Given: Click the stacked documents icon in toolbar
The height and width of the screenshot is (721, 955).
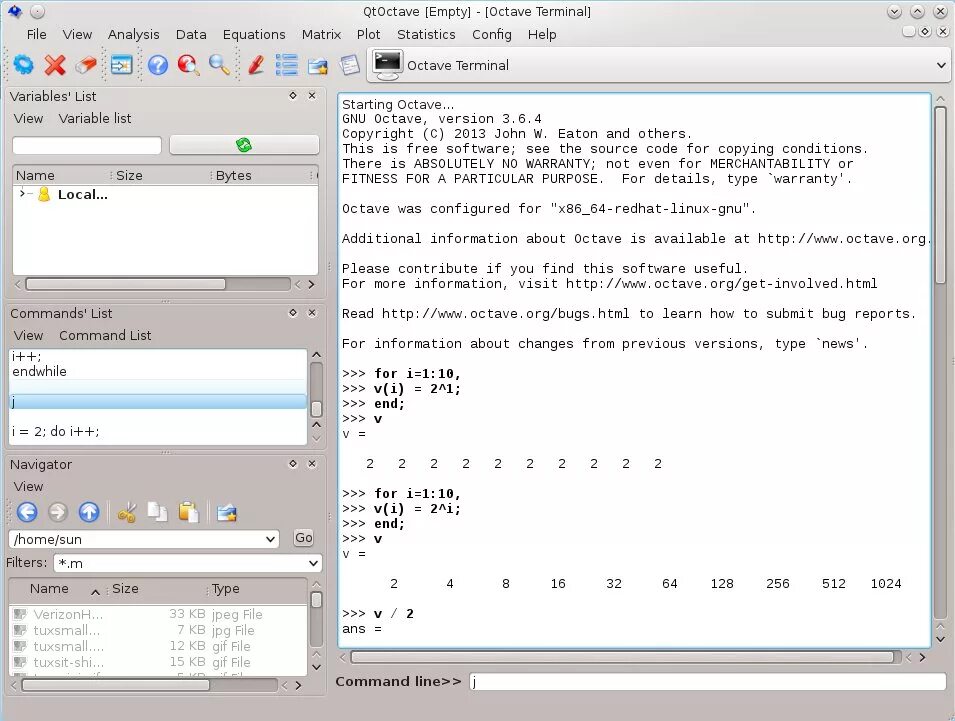Looking at the screenshot, I should [x=350, y=65].
